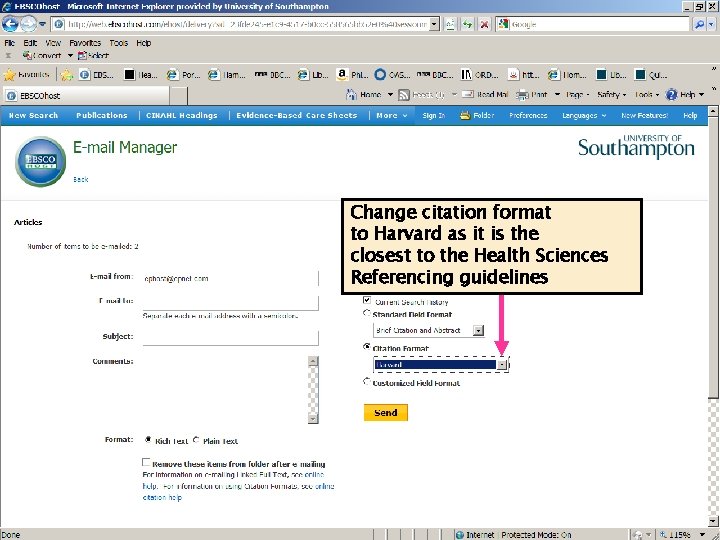Viewport: 720px width, 540px height.
Task: Open the Tools menu in menu bar
Action: pos(118,43)
